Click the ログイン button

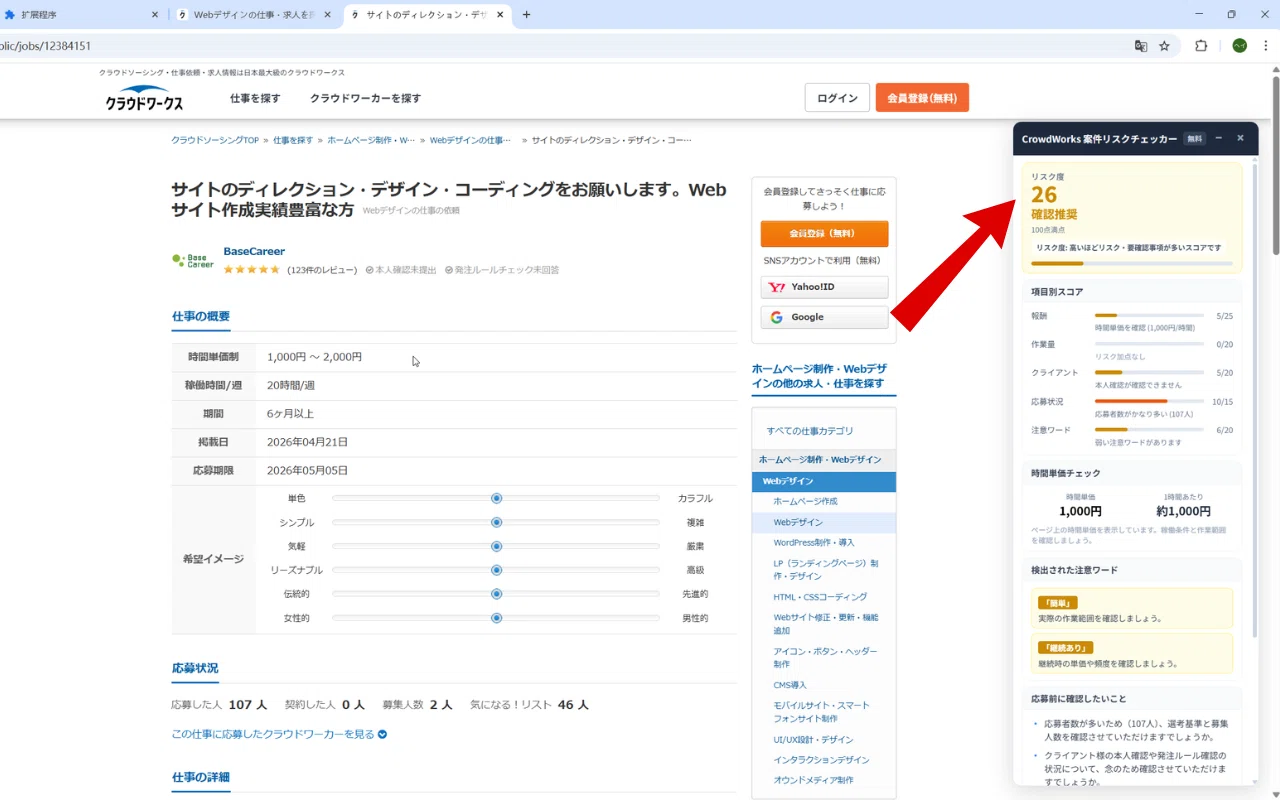pos(837,98)
